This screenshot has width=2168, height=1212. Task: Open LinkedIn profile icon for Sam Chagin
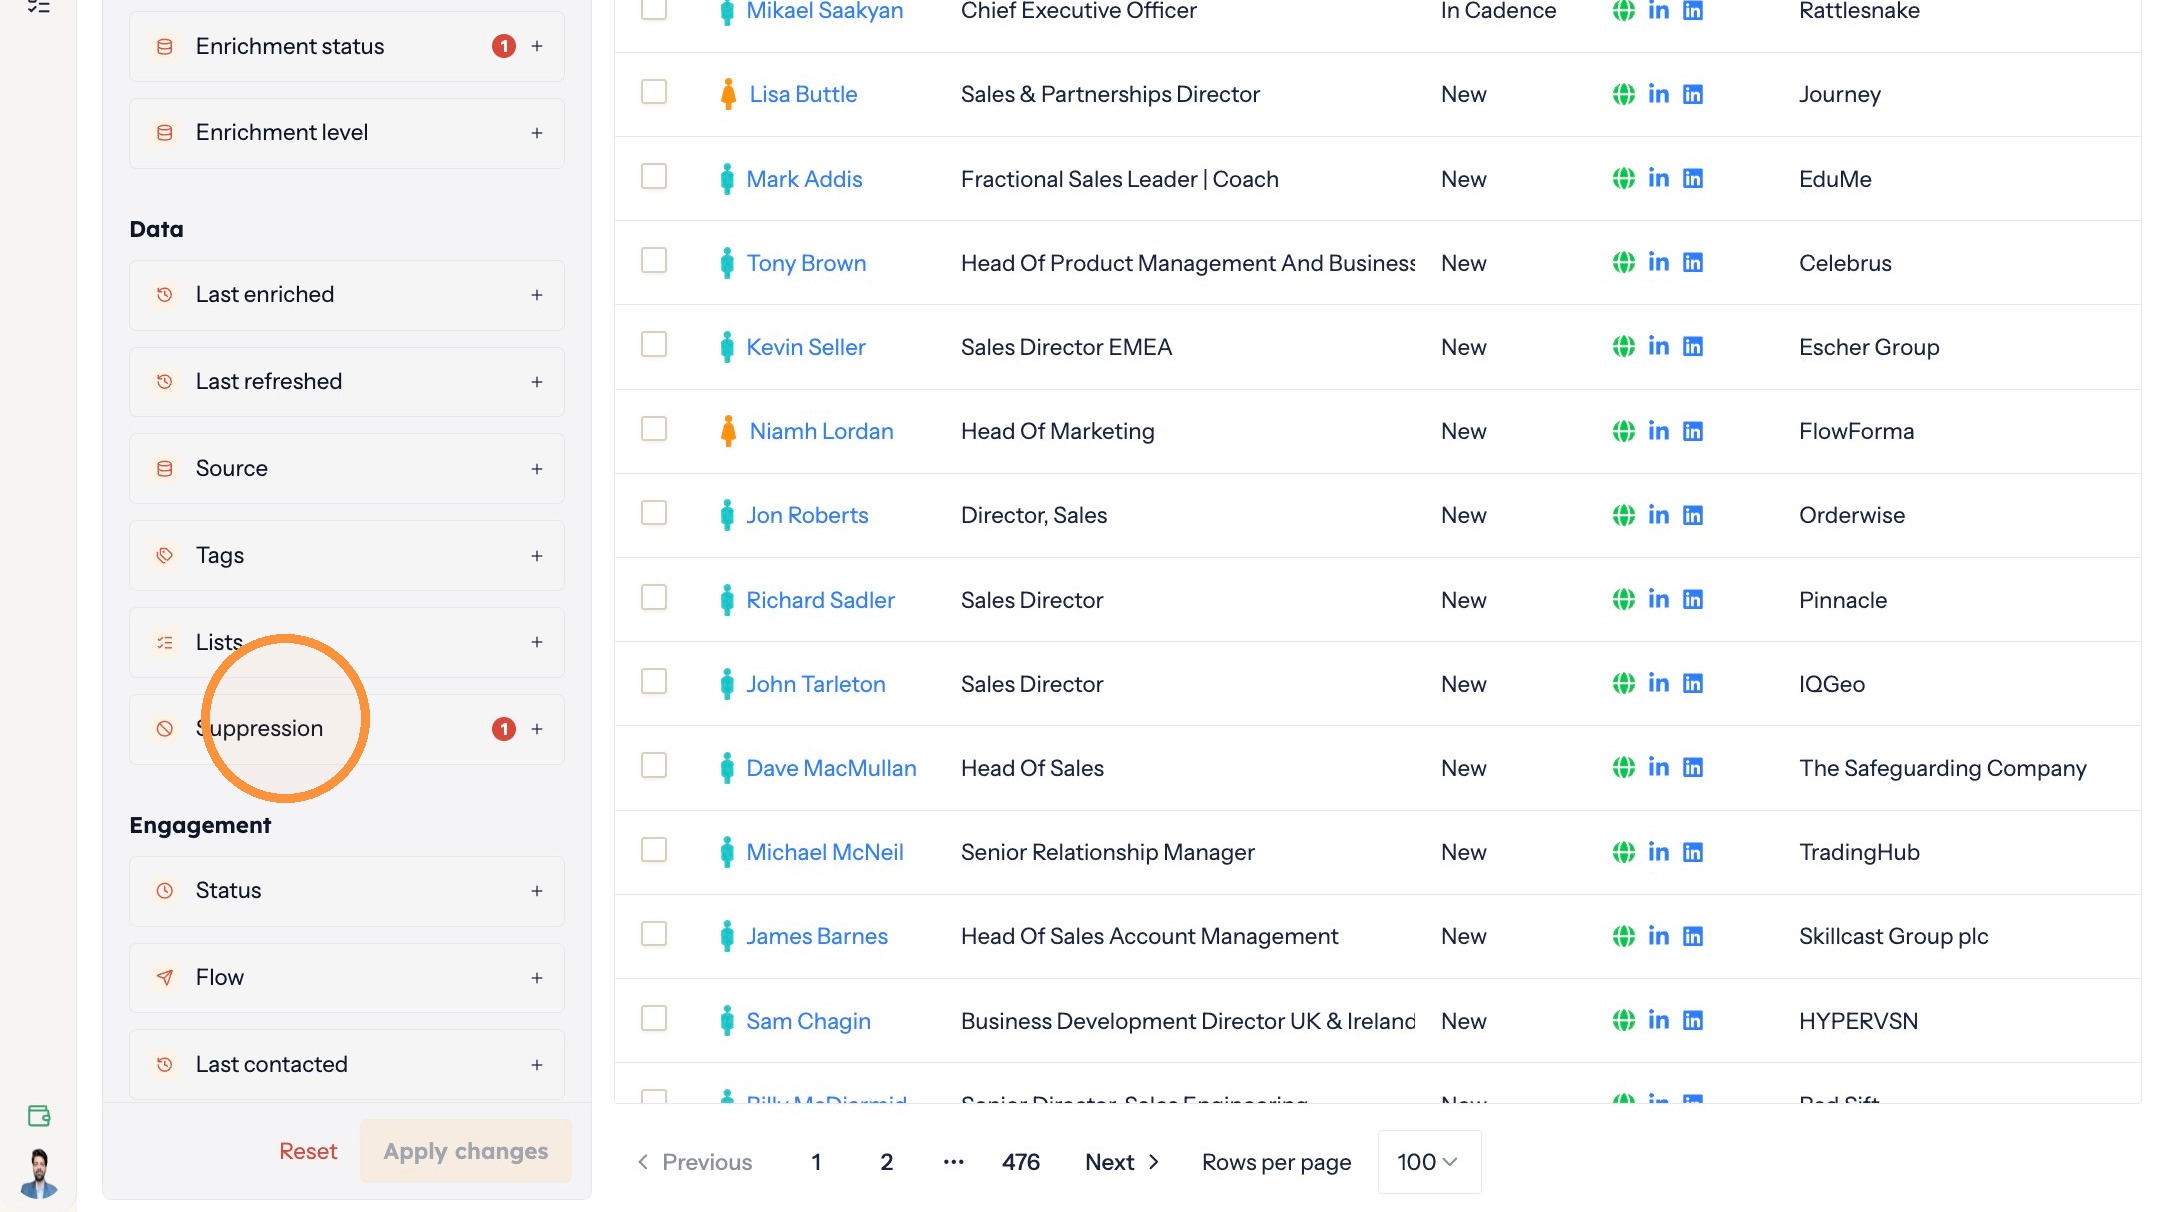click(1658, 1021)
